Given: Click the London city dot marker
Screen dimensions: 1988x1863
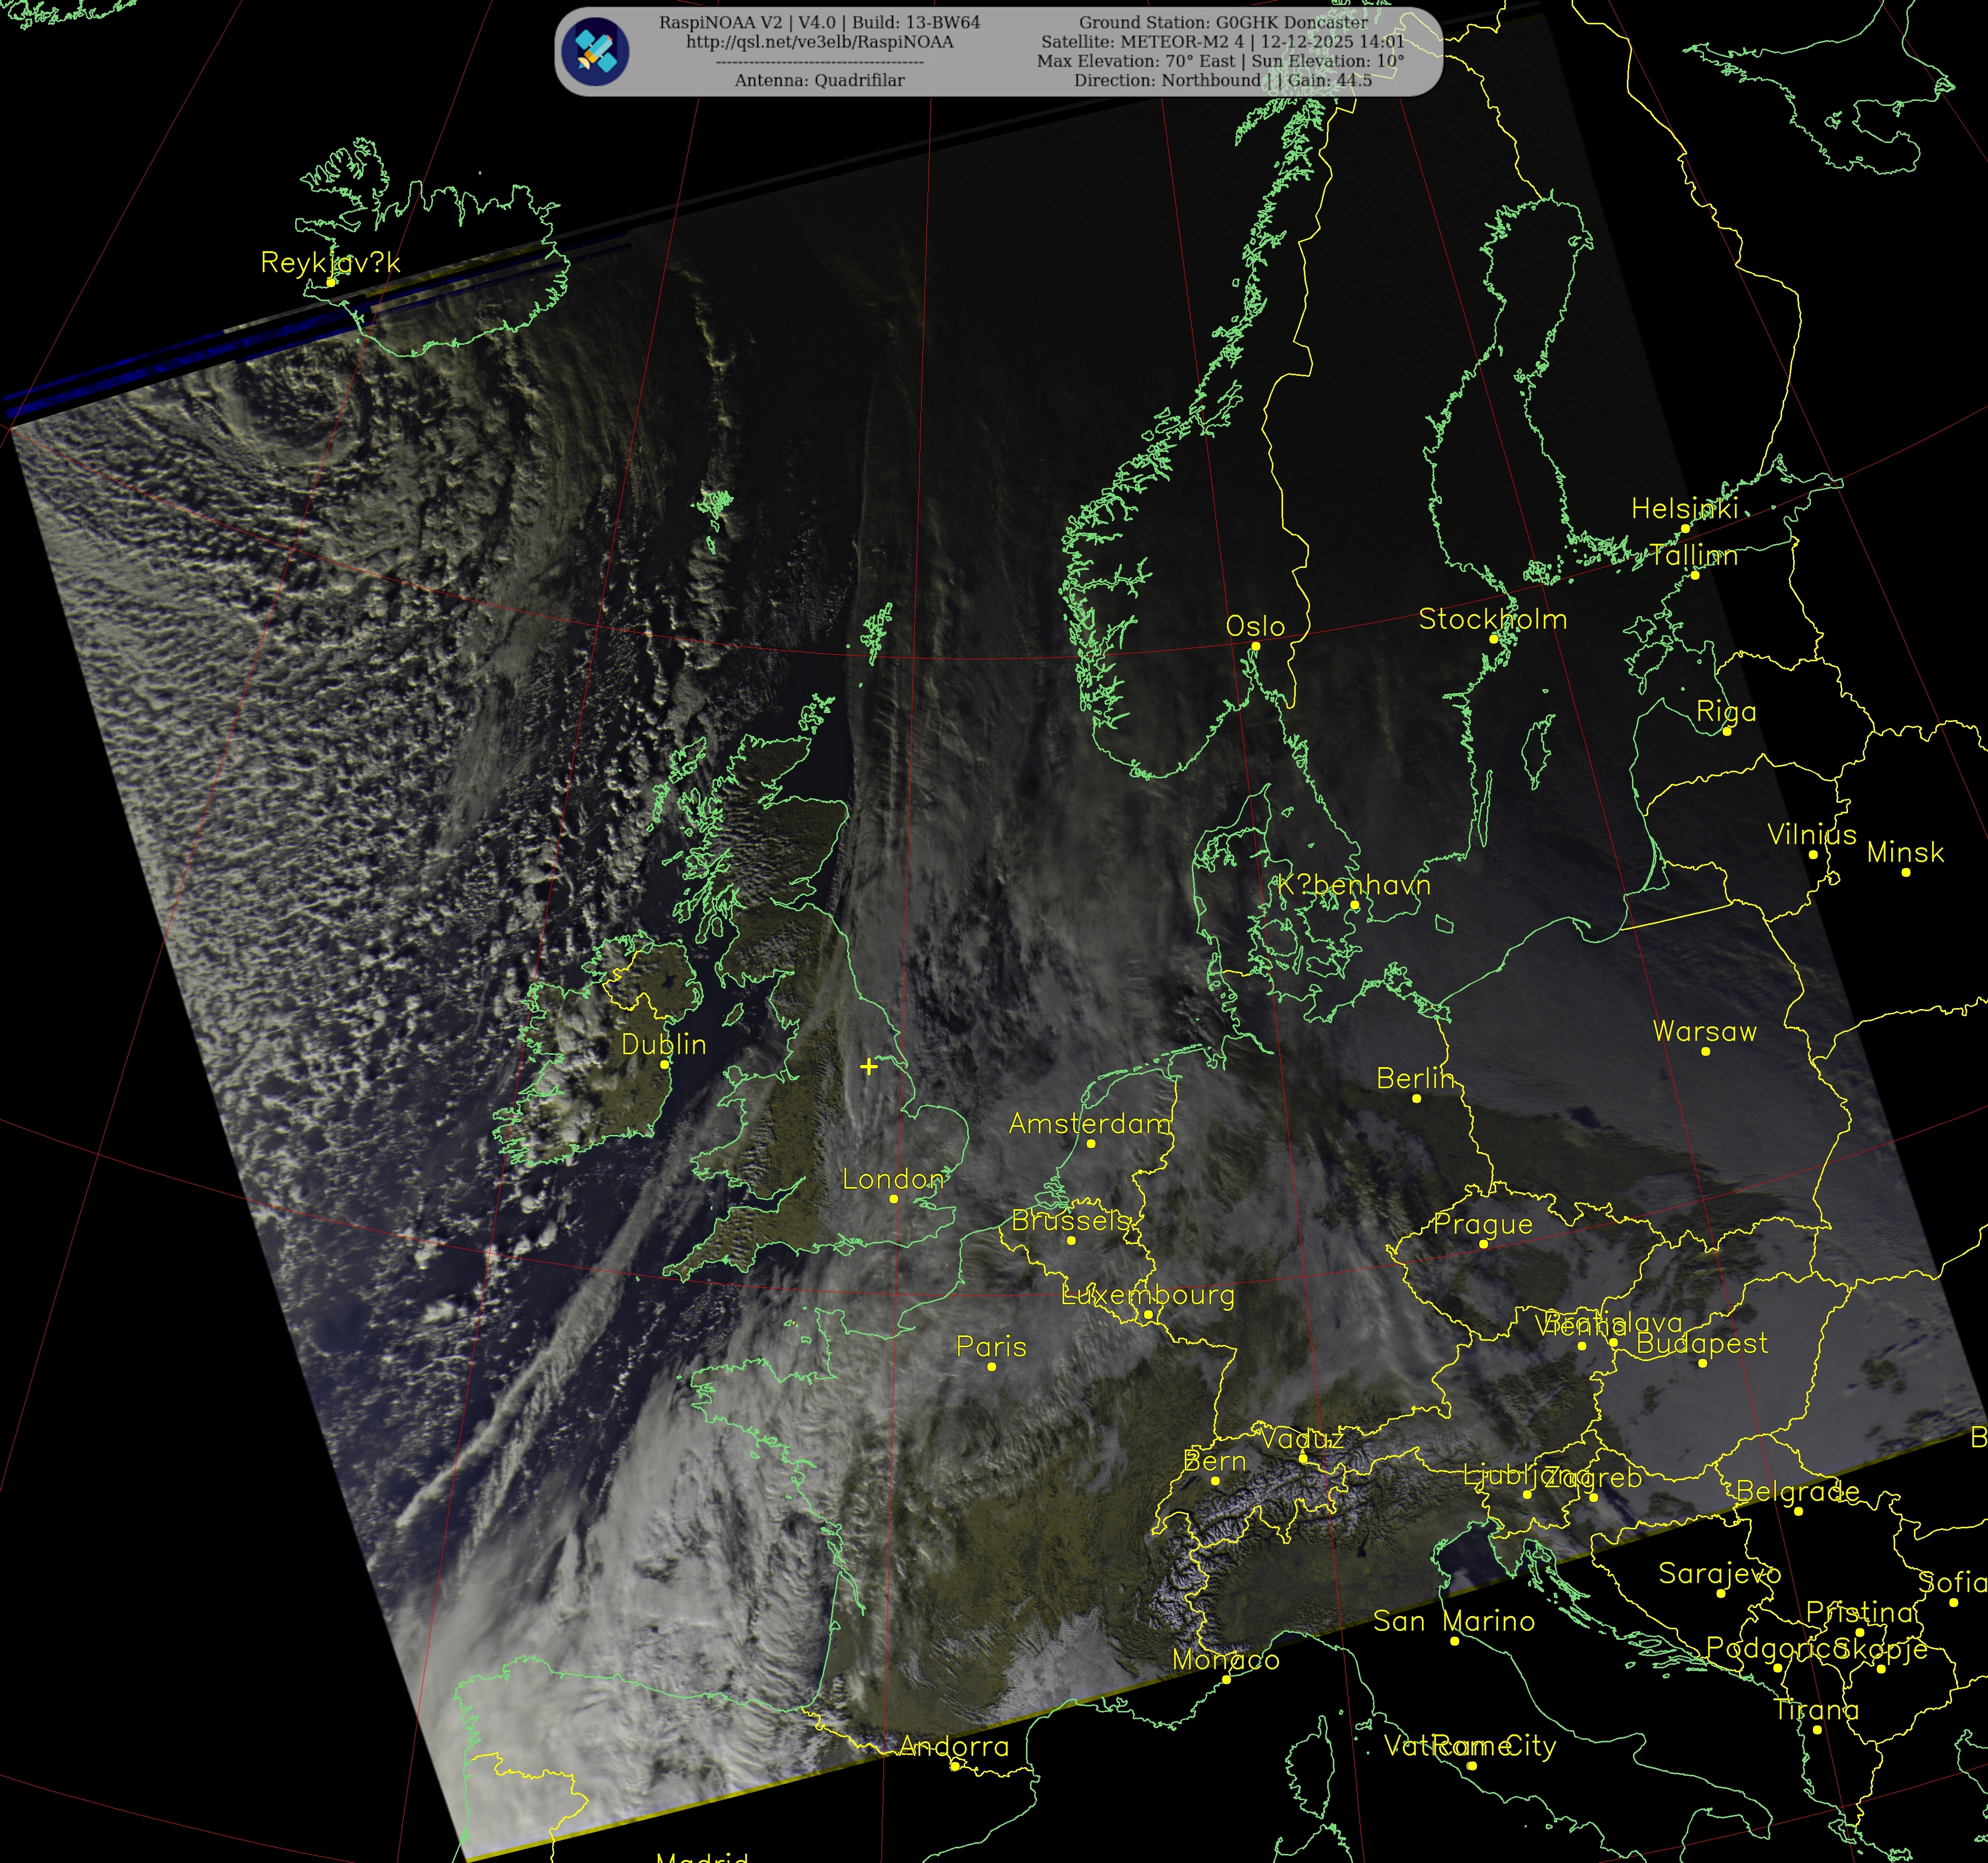Looking at the screenshot, I should [894, 1198].
